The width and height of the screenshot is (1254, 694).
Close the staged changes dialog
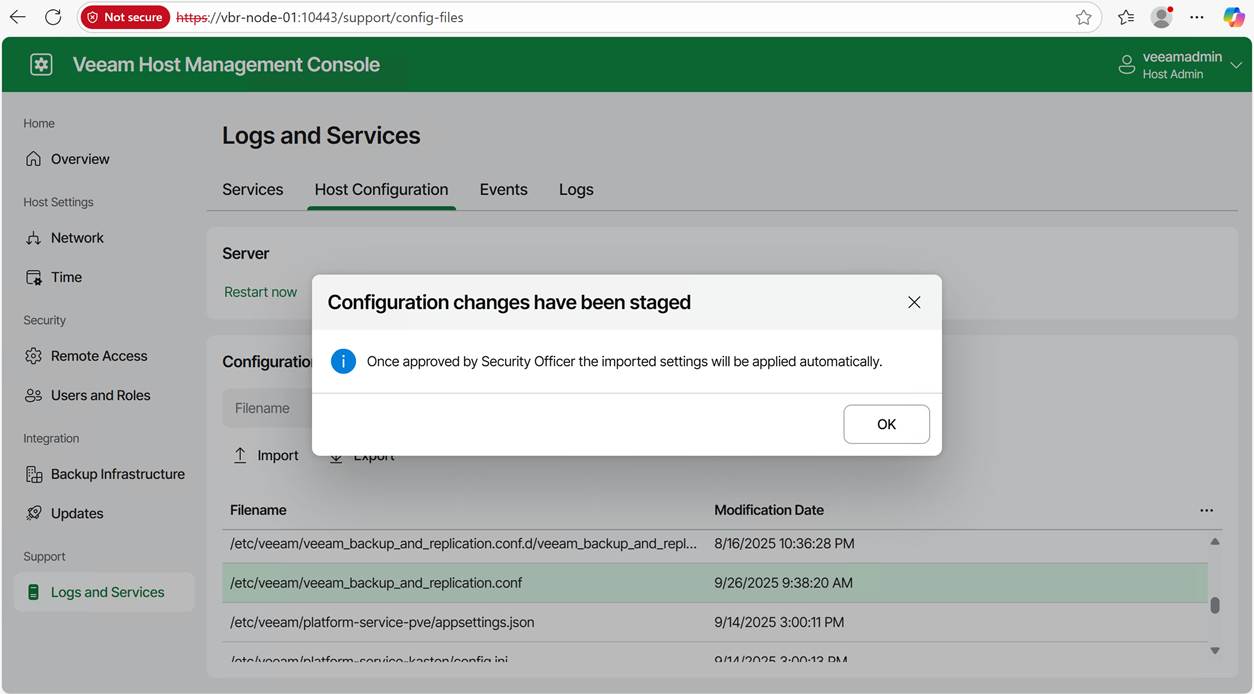click(x=913, y=302)
